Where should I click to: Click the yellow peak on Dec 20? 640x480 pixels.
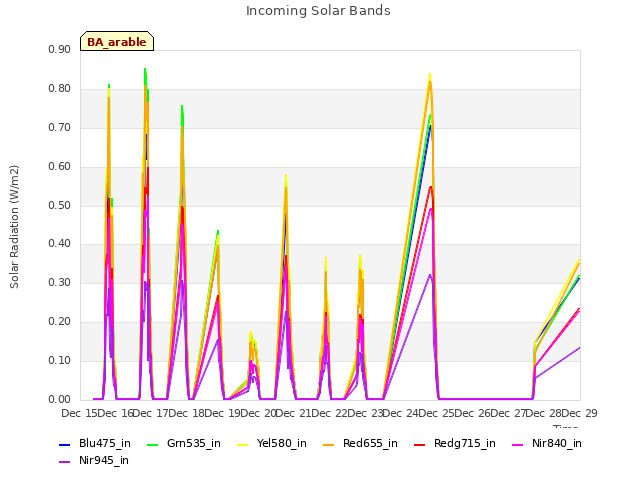[x=286, y=176]
